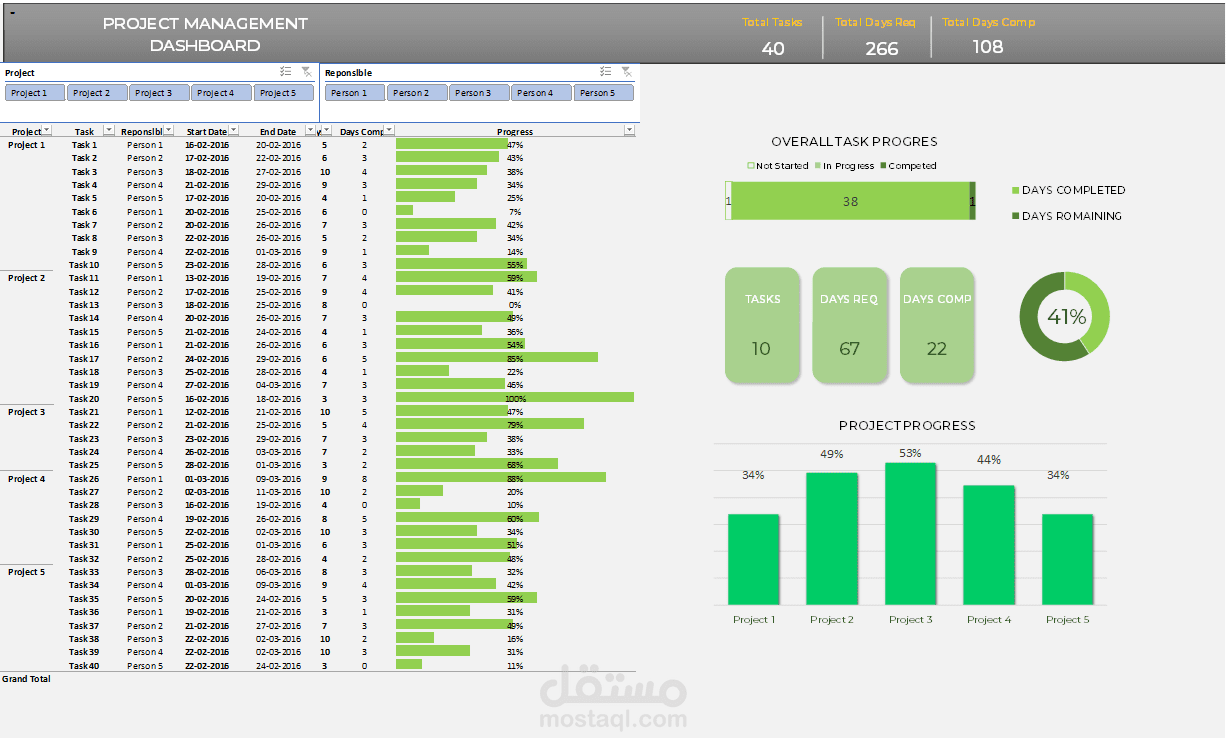
Task: Toggle the Person 5 slicer button
Action: (601, 92)
